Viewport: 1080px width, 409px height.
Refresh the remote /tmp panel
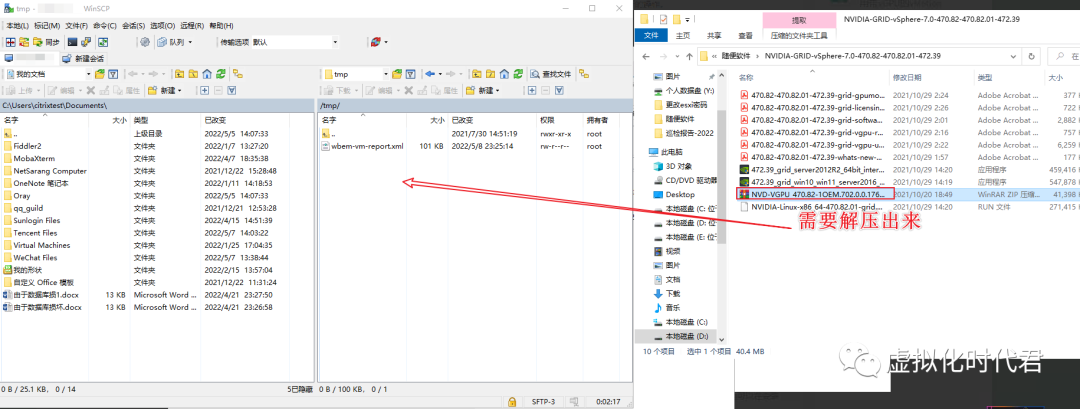[518, 74]
